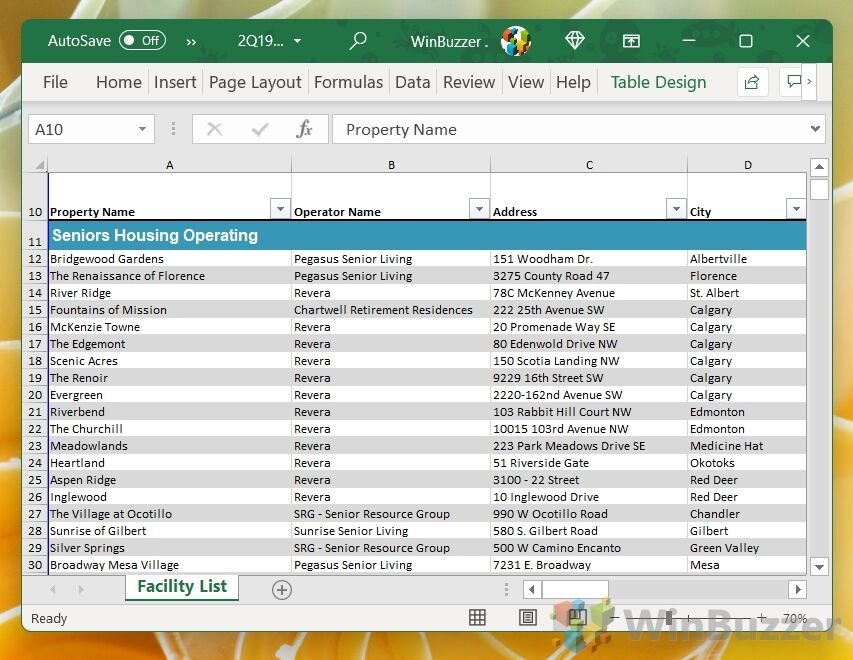Click the horizontal scrollbar left arrow
This screenshot has height=660, width=853.
532,589
